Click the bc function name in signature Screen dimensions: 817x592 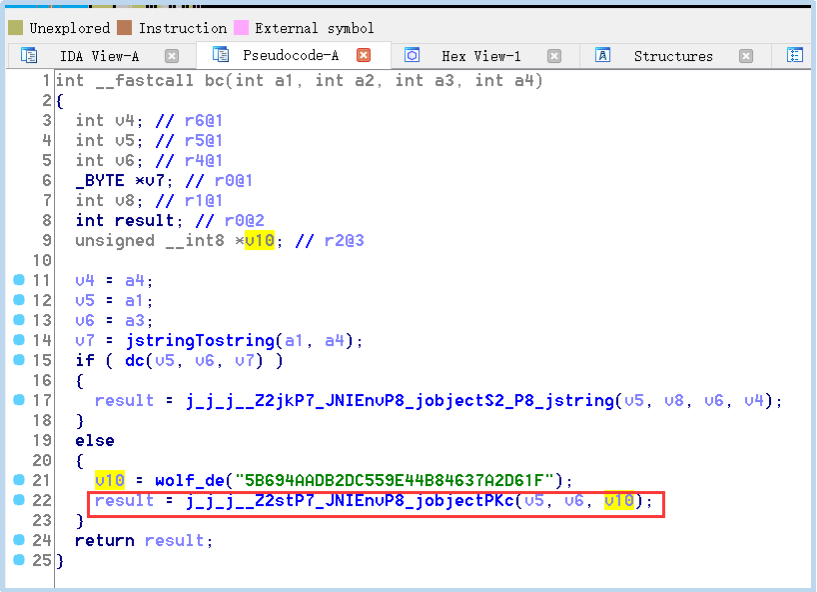click(215, 80)
